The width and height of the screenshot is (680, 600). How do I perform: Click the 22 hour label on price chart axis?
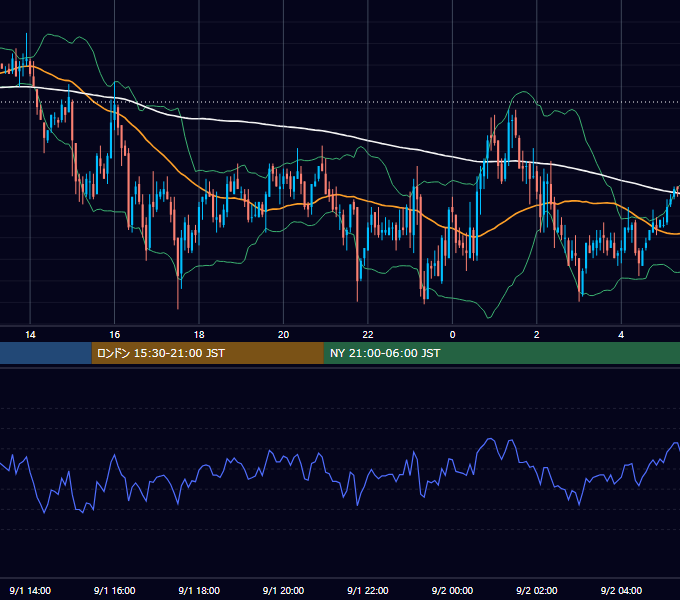pos(368,335)
